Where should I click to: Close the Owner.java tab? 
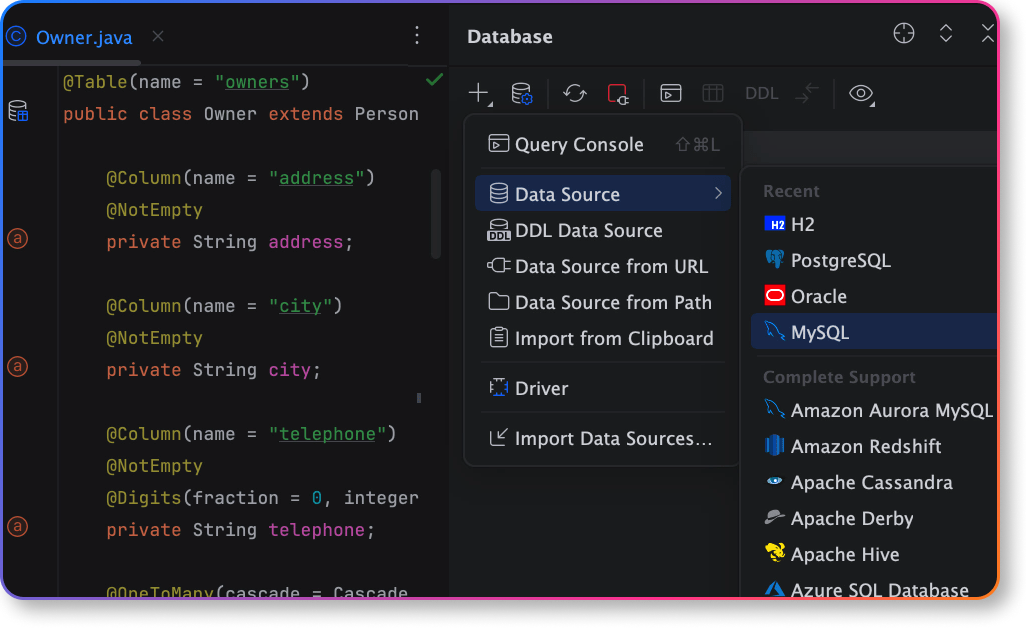click(x=158, y=36)
